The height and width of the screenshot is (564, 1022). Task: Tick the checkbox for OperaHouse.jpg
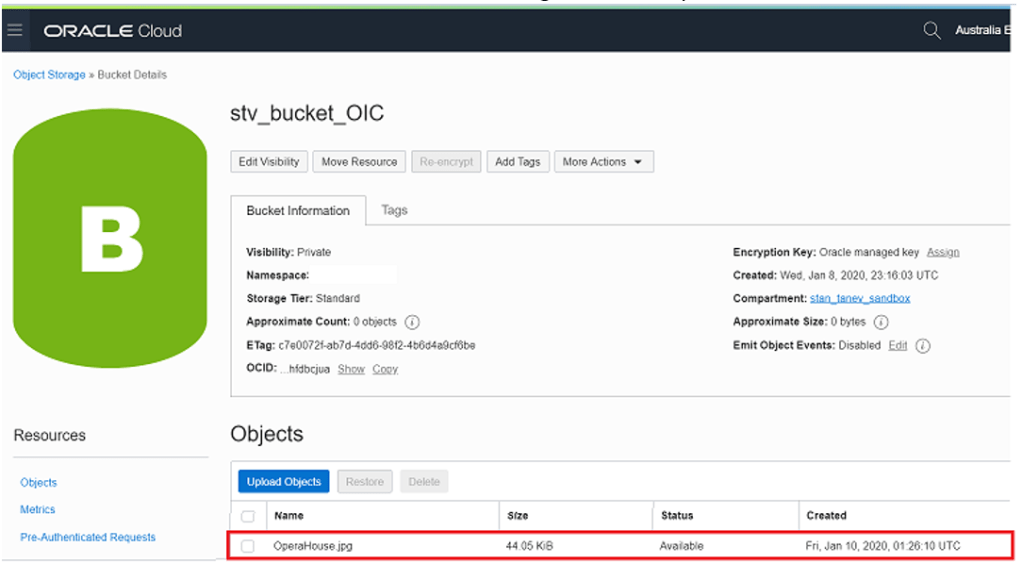tap(248, 546)
